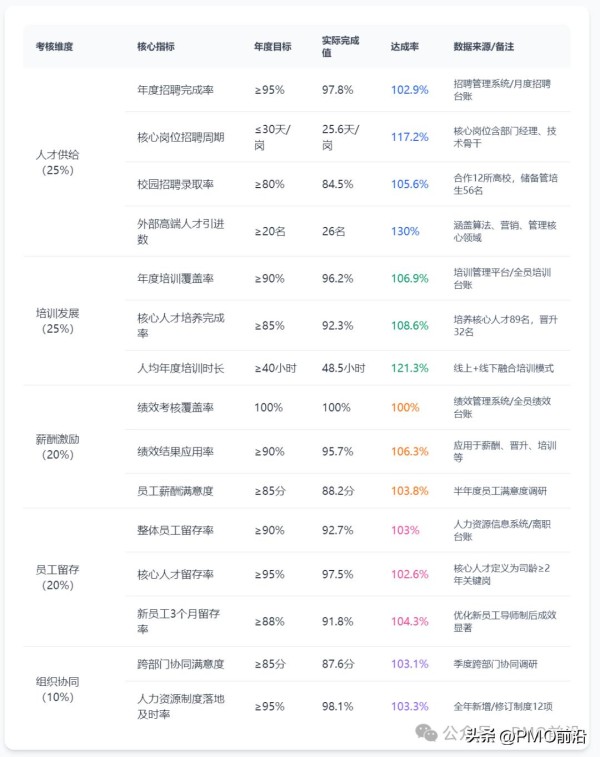Click the purple 103.3% achievement rate
Screen dimensions: 600x757
pos(409,706)
